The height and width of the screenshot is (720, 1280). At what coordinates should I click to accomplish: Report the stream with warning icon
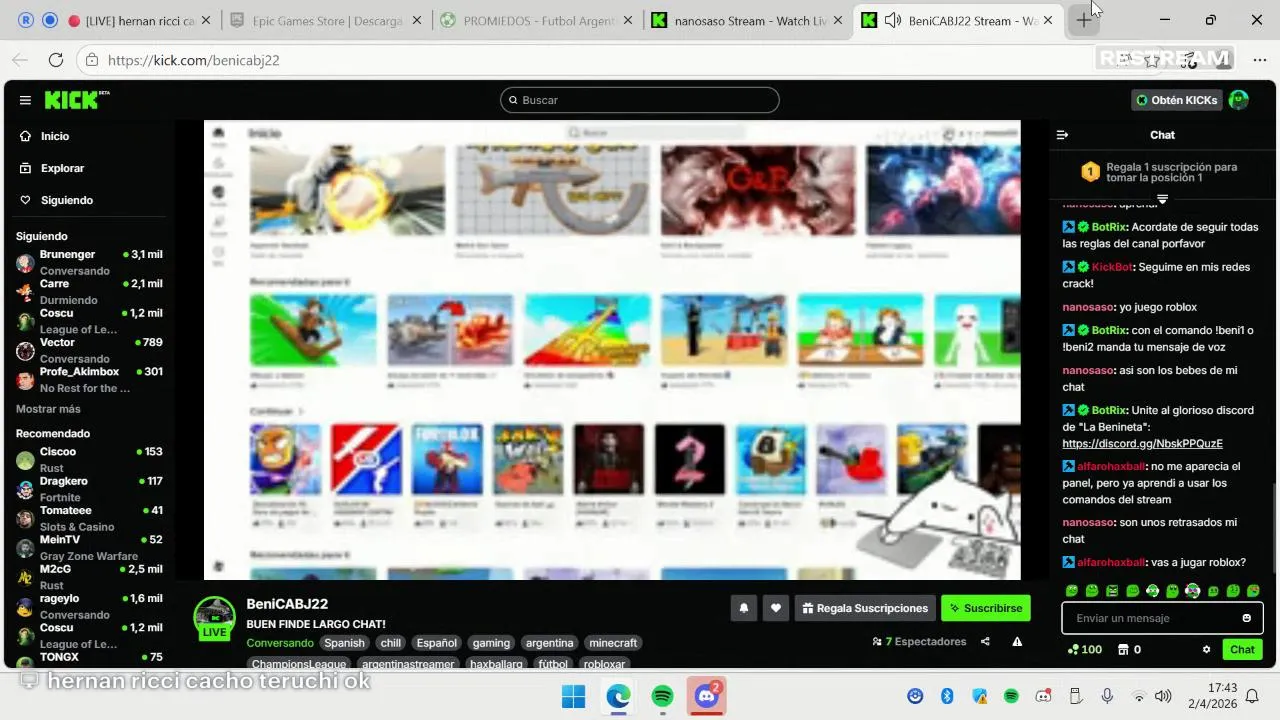click(1017, 642)
